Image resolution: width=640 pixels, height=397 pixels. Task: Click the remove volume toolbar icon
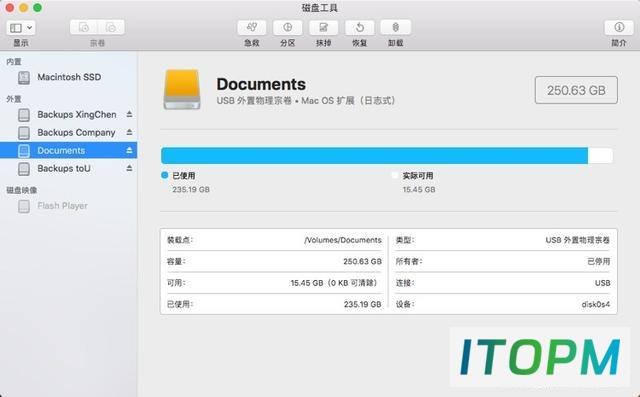point(111,27)
